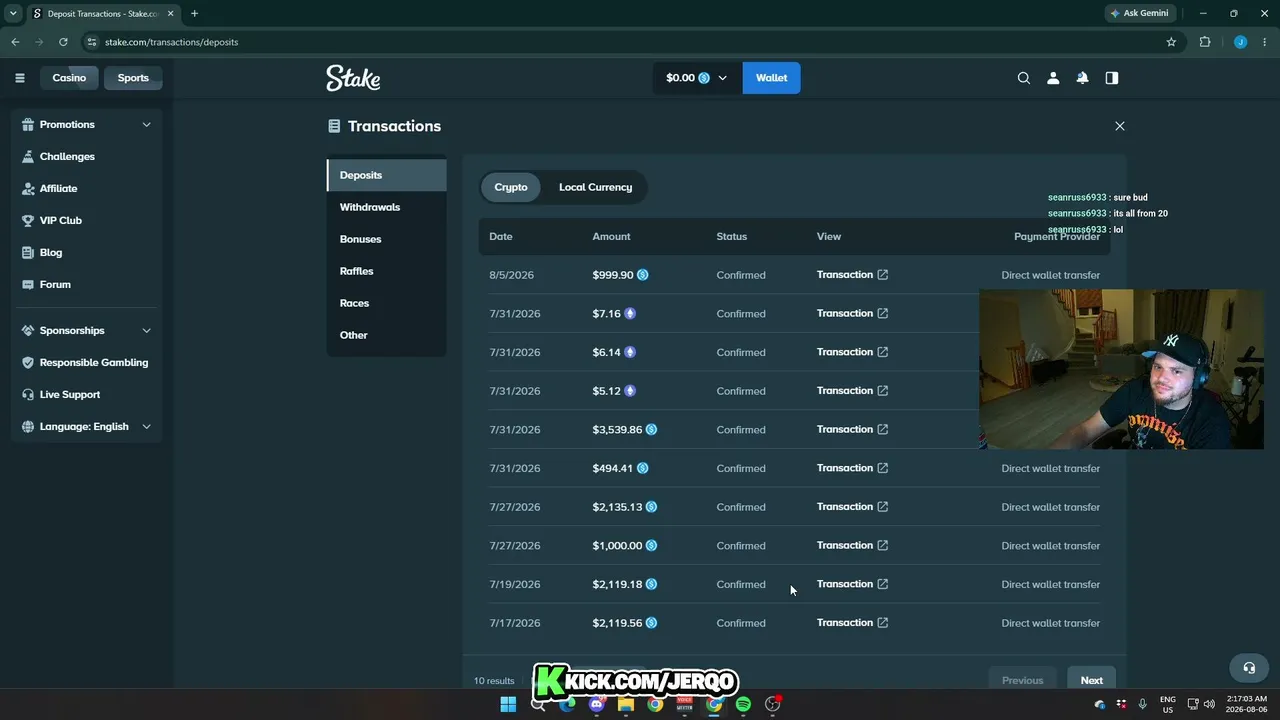
Task: Open Discord from the taskbar
Action: [x=597, y=704]
